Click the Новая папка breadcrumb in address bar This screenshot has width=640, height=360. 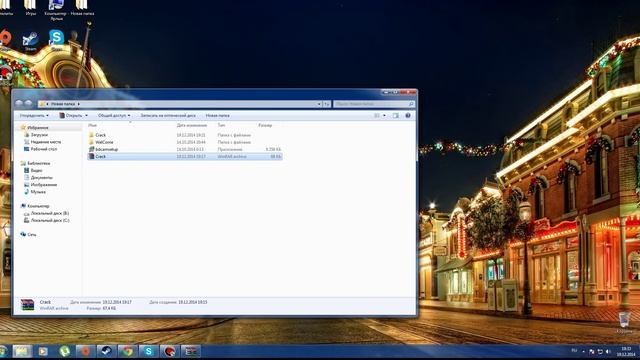click(x=63, y=104)
